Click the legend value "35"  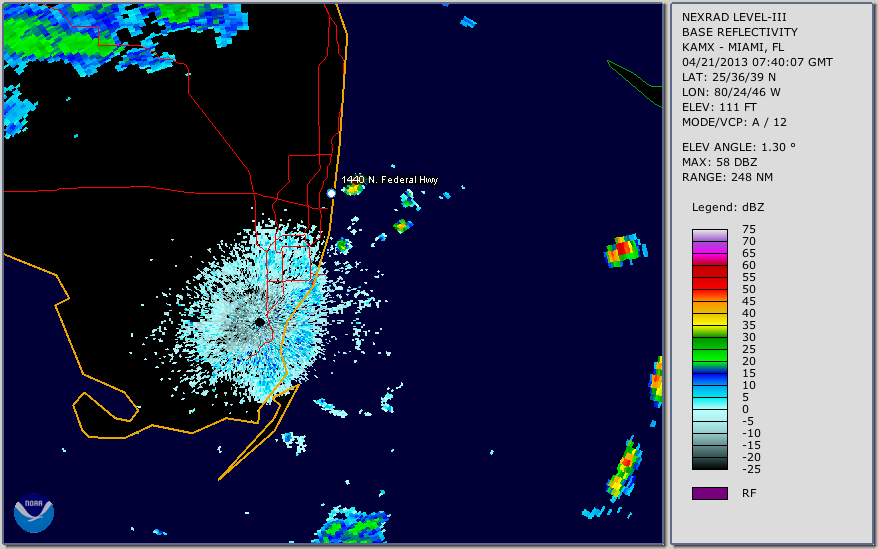click(749, 325)
